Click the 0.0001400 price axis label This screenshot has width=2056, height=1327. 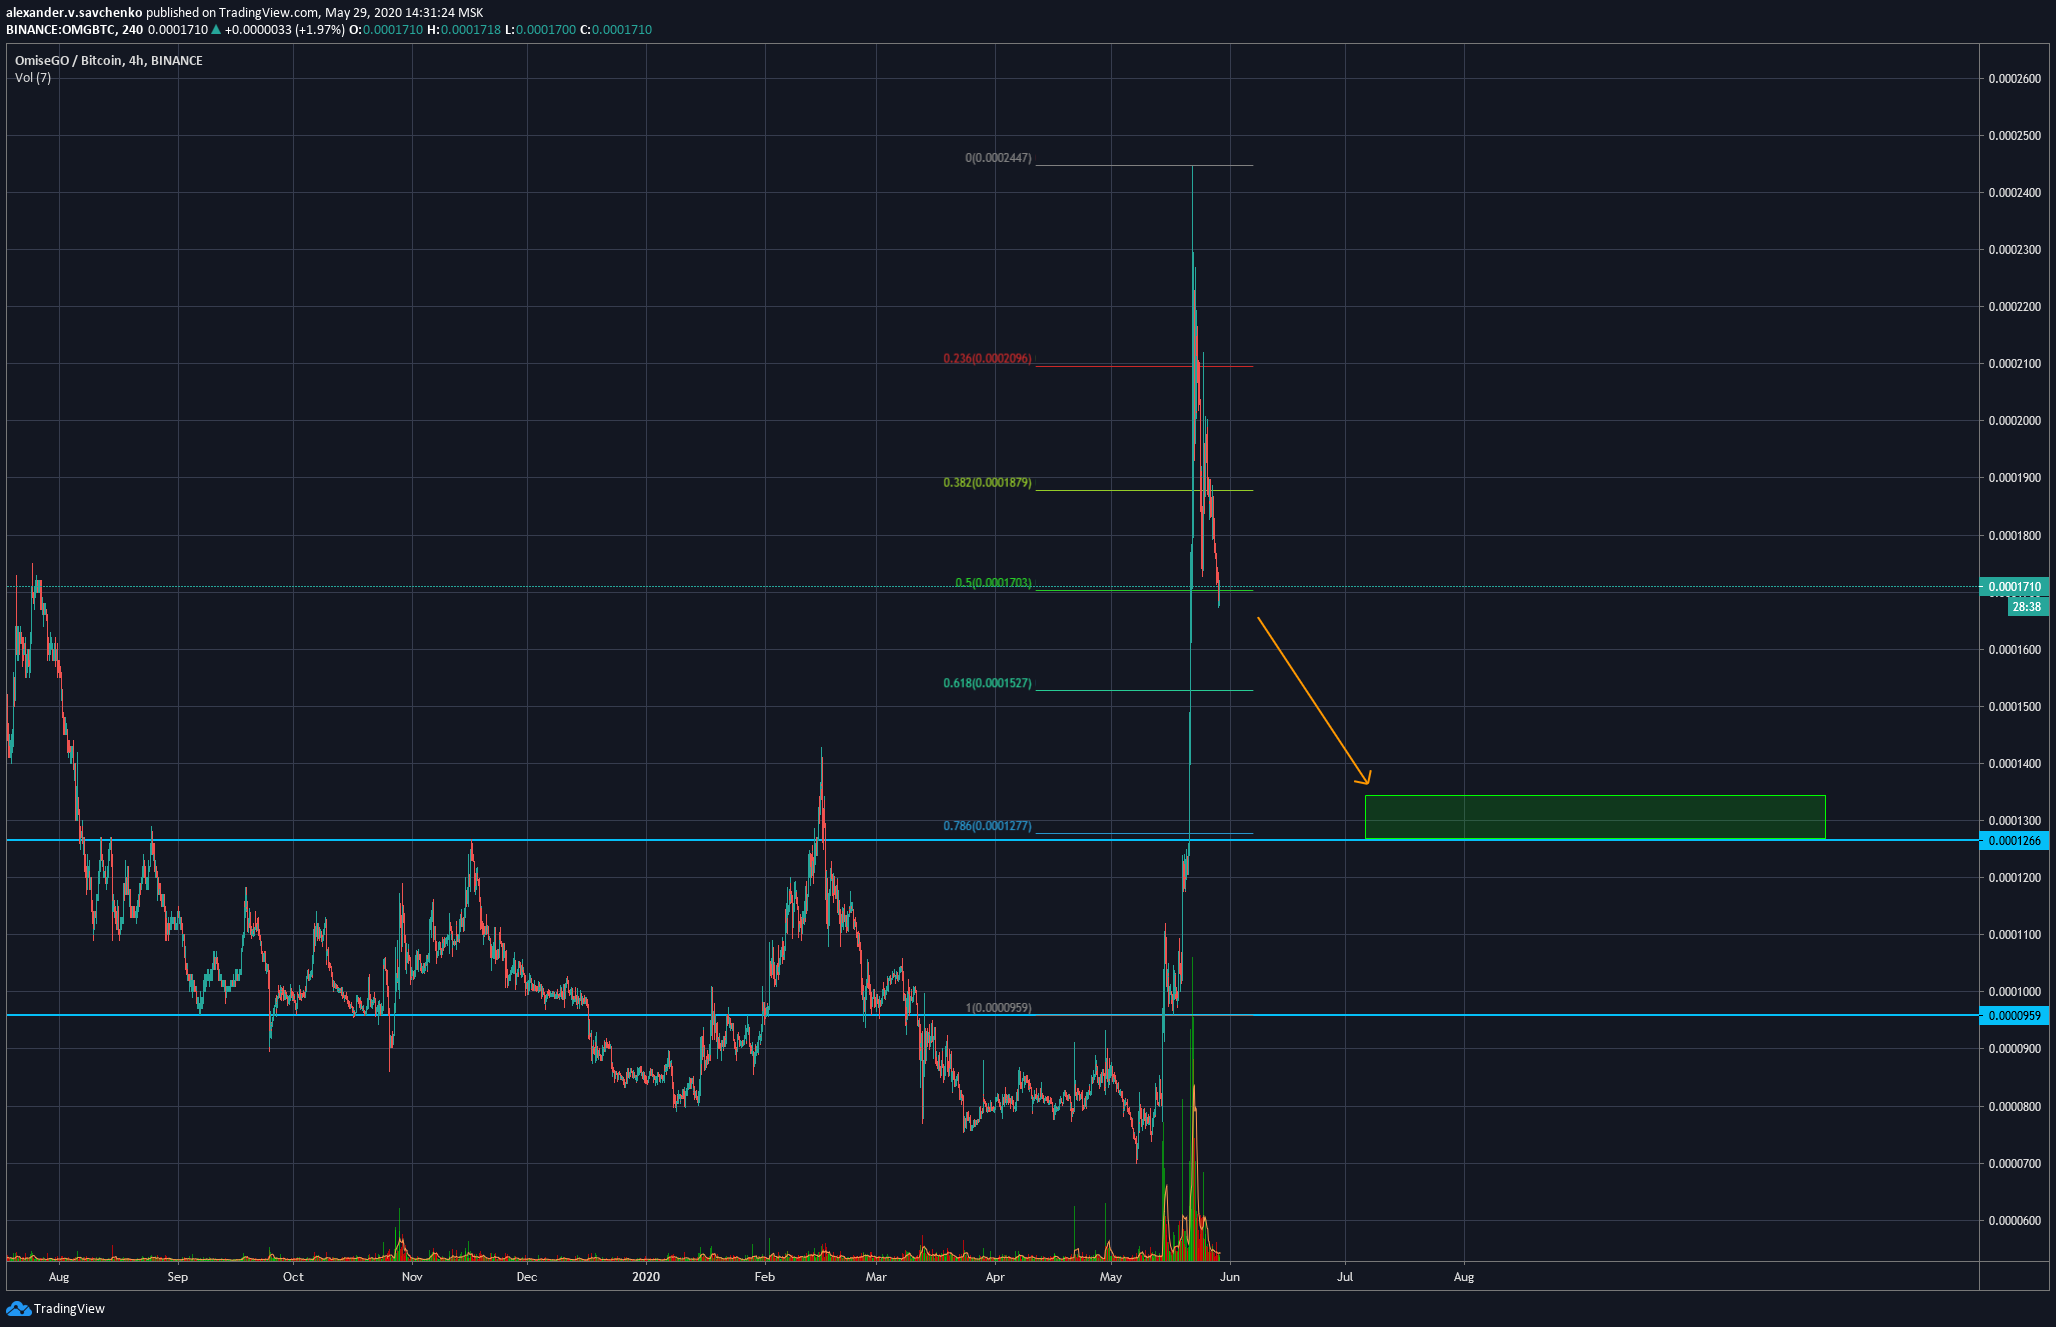coord(2014,764)
